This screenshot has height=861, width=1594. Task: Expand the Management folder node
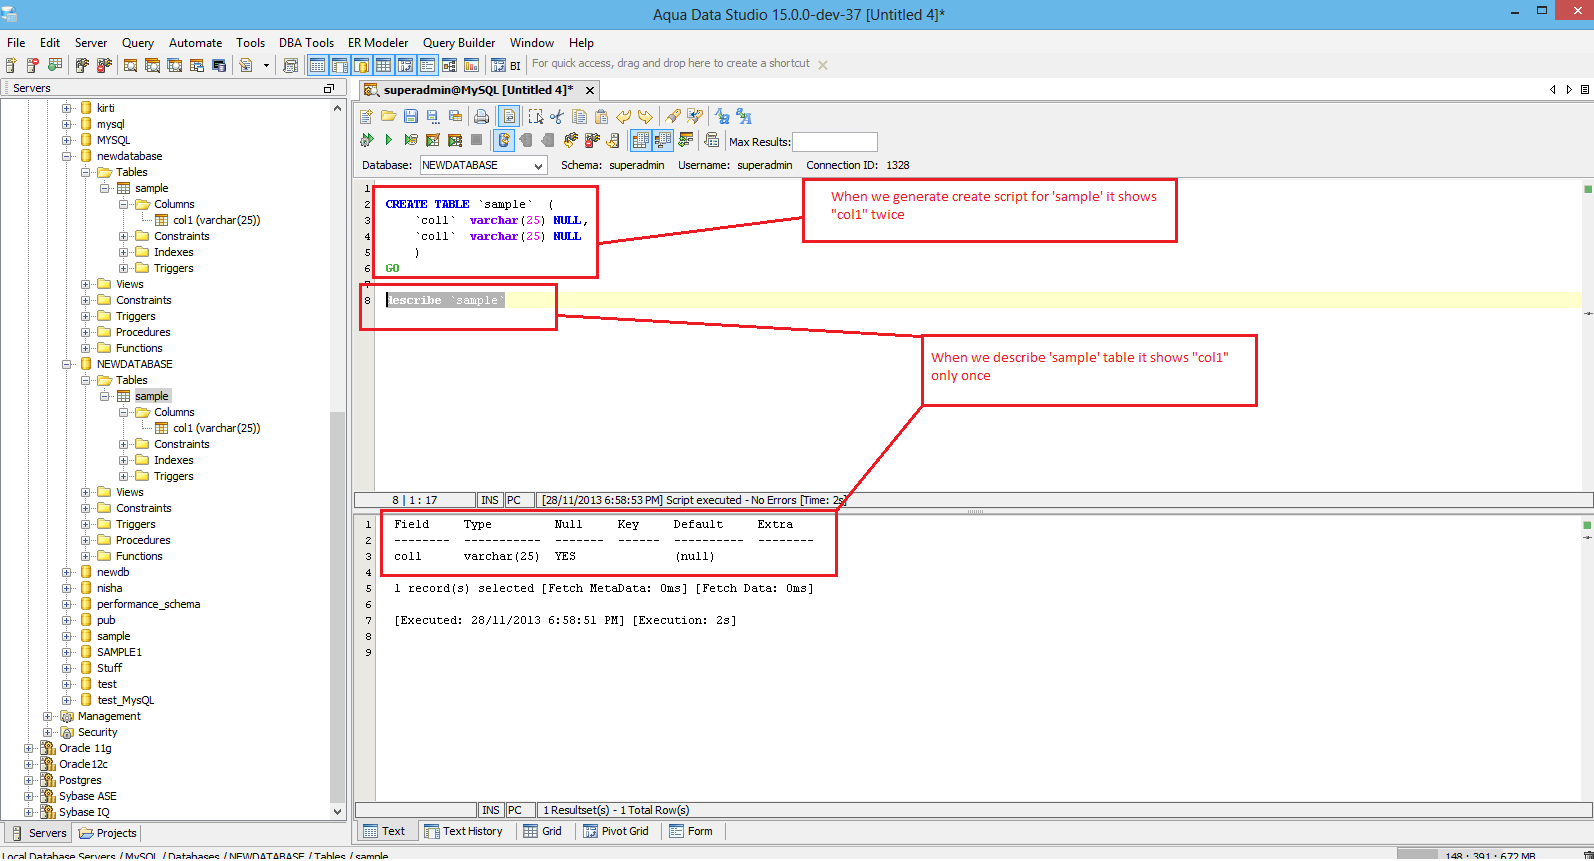[48, 716]
